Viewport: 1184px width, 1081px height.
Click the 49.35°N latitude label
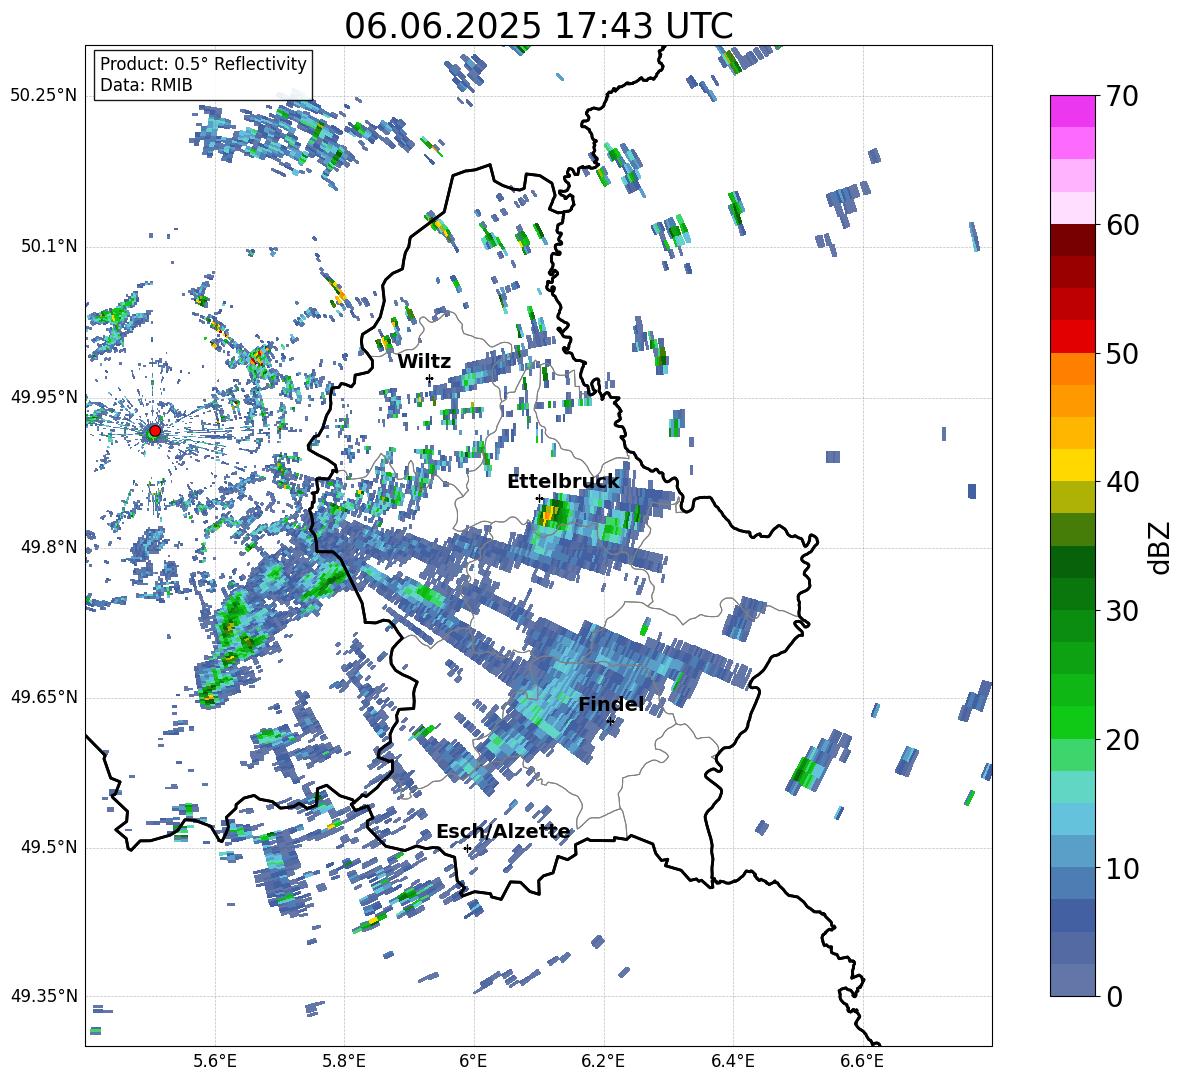pyautogui.click(x=44, y=996)
